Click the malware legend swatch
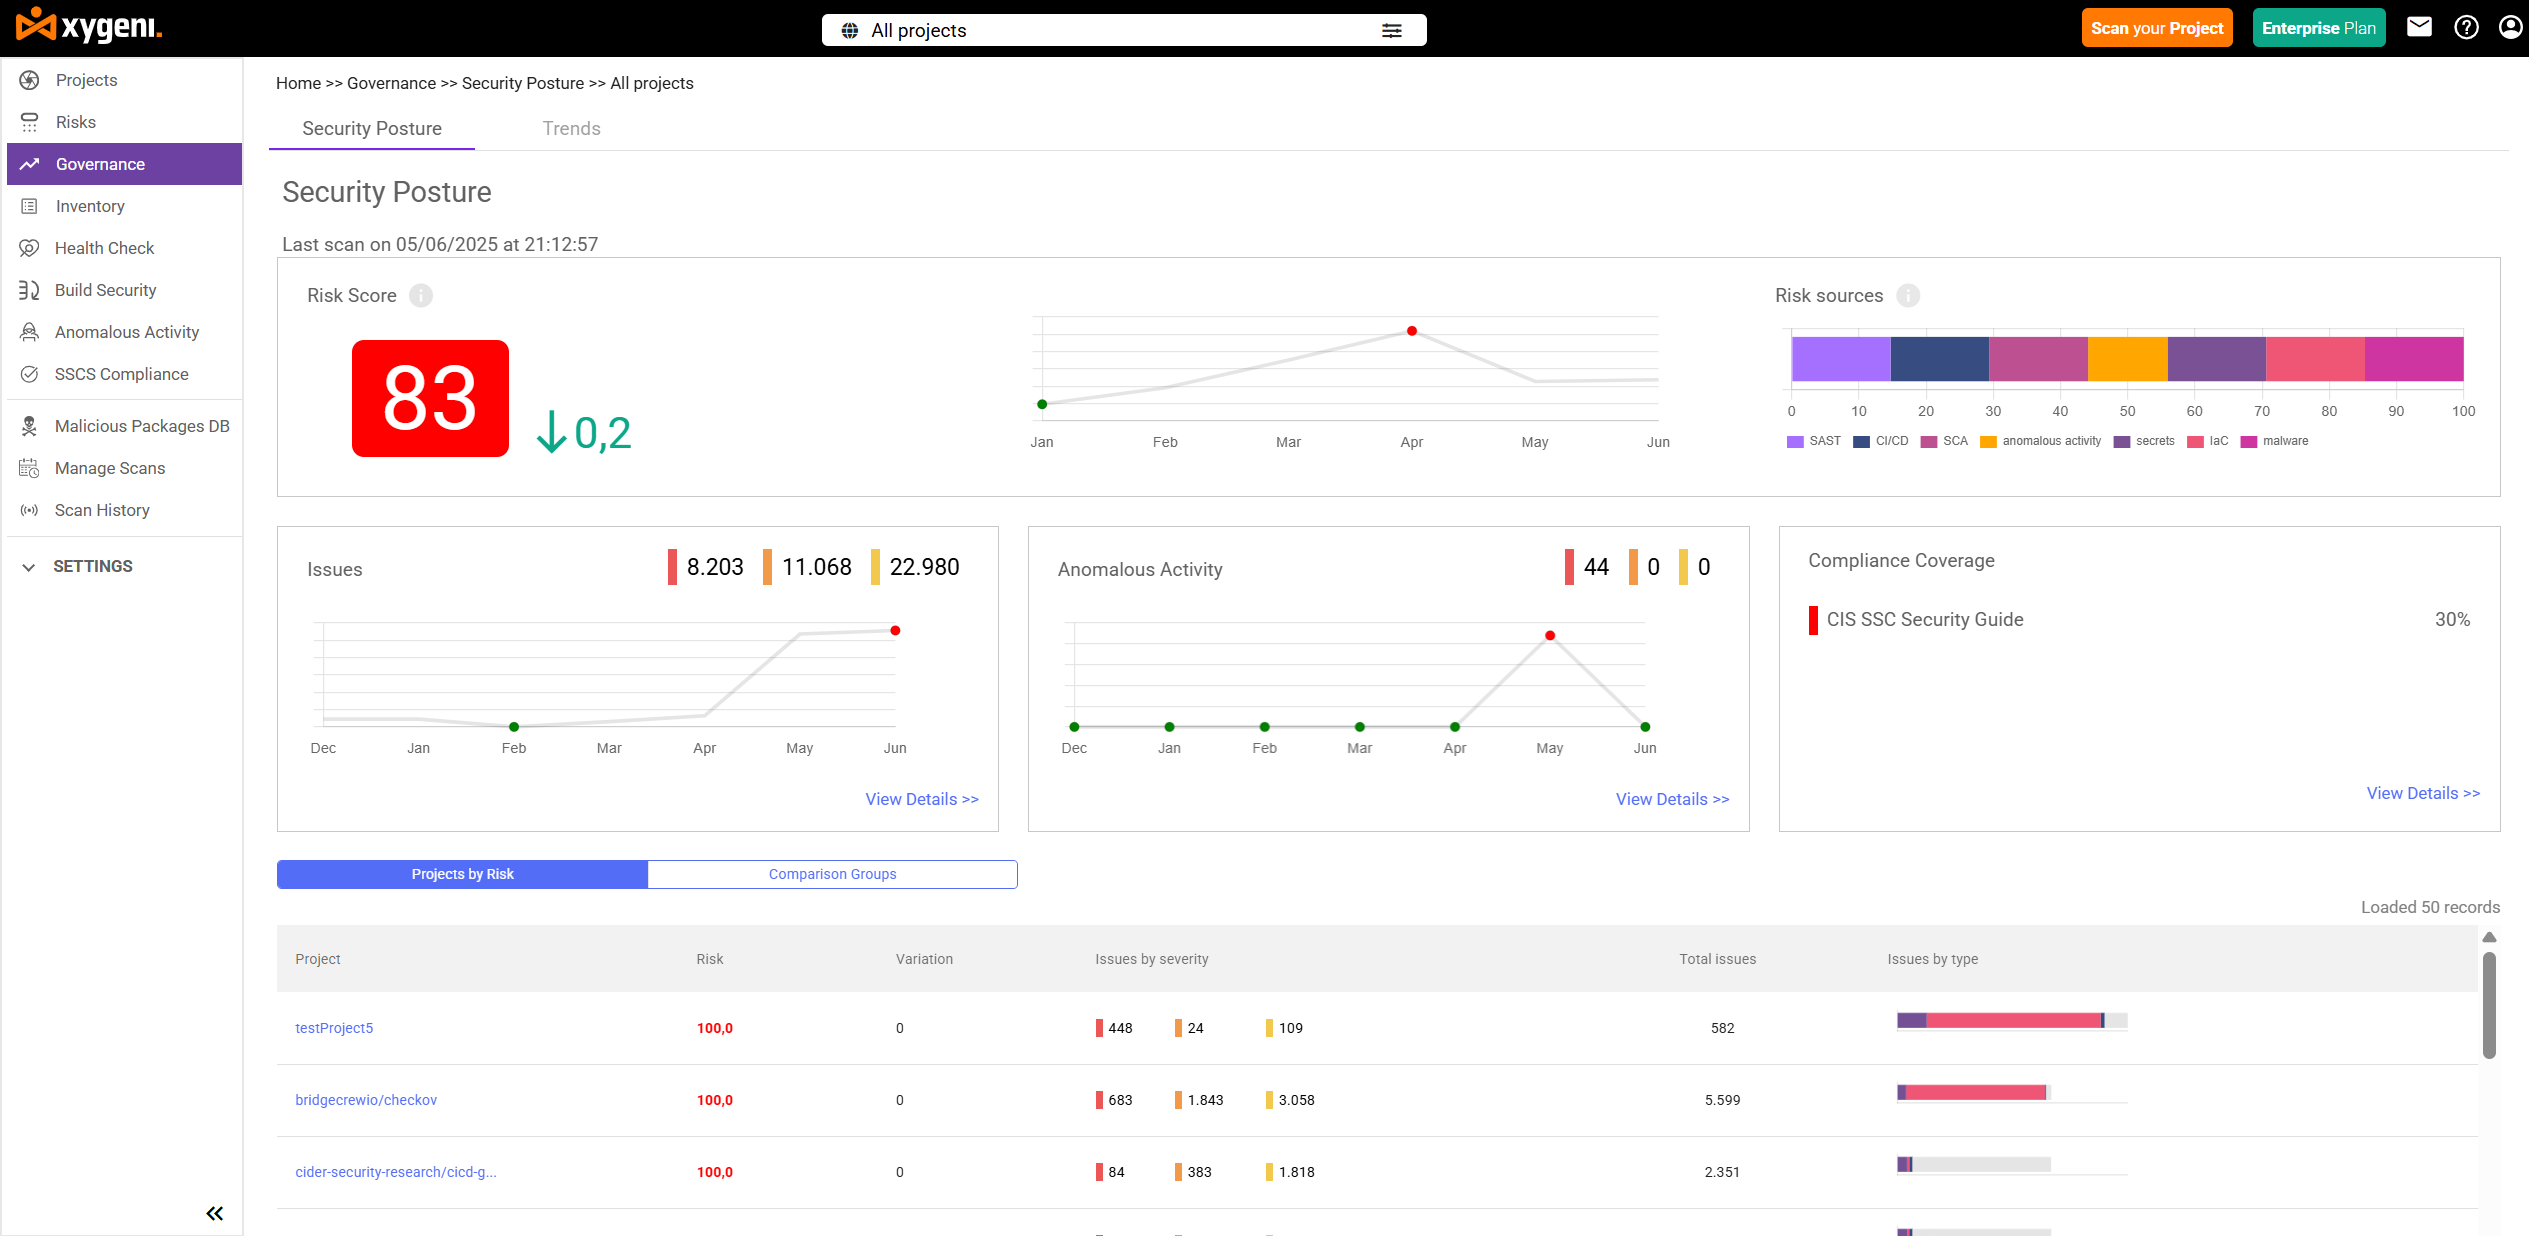 [x=2249, y=442]
